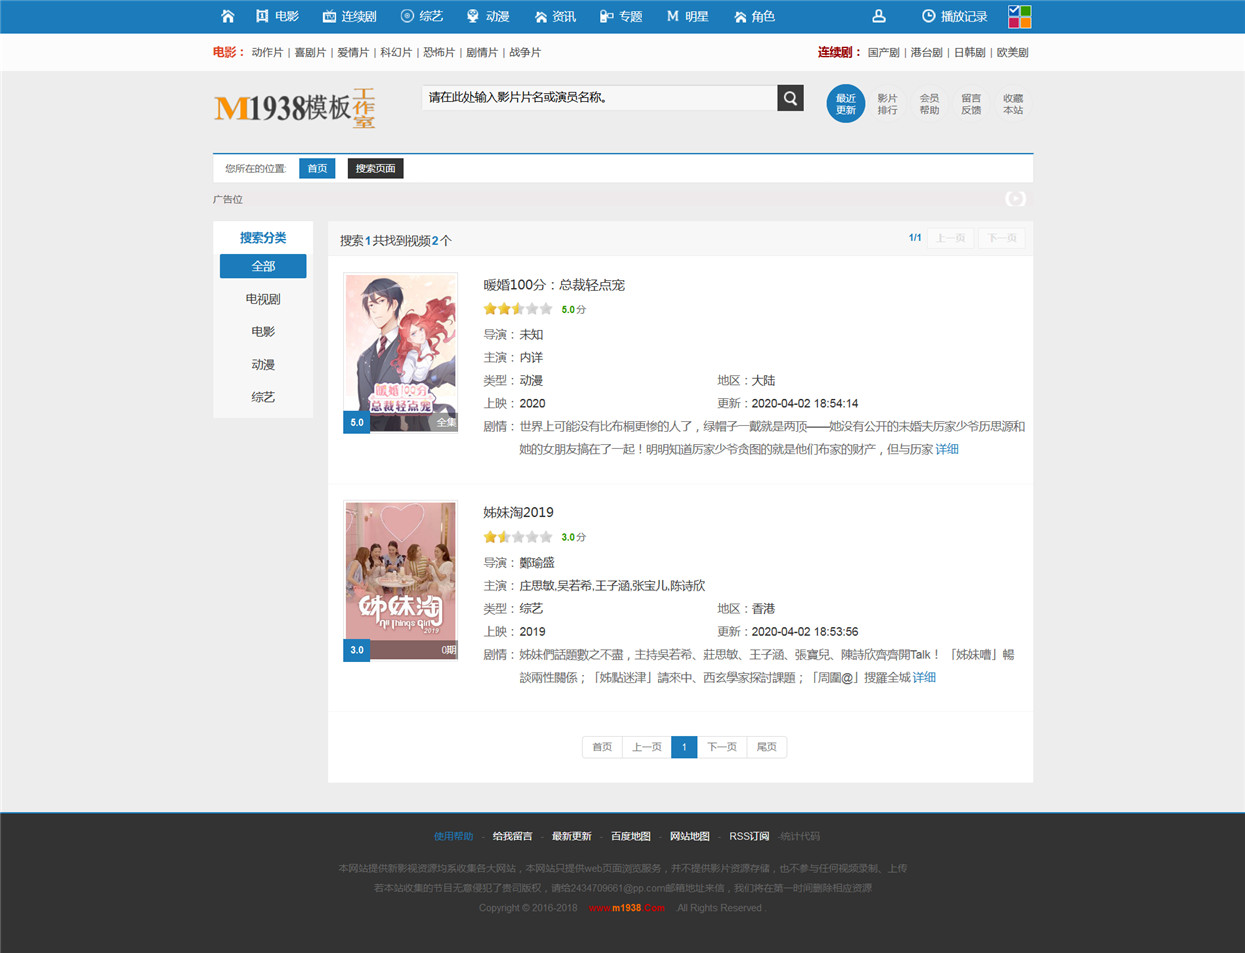Click the magnifier search button
The width and height of the screenshot is (1245, 953).
[x=791, y=97]
